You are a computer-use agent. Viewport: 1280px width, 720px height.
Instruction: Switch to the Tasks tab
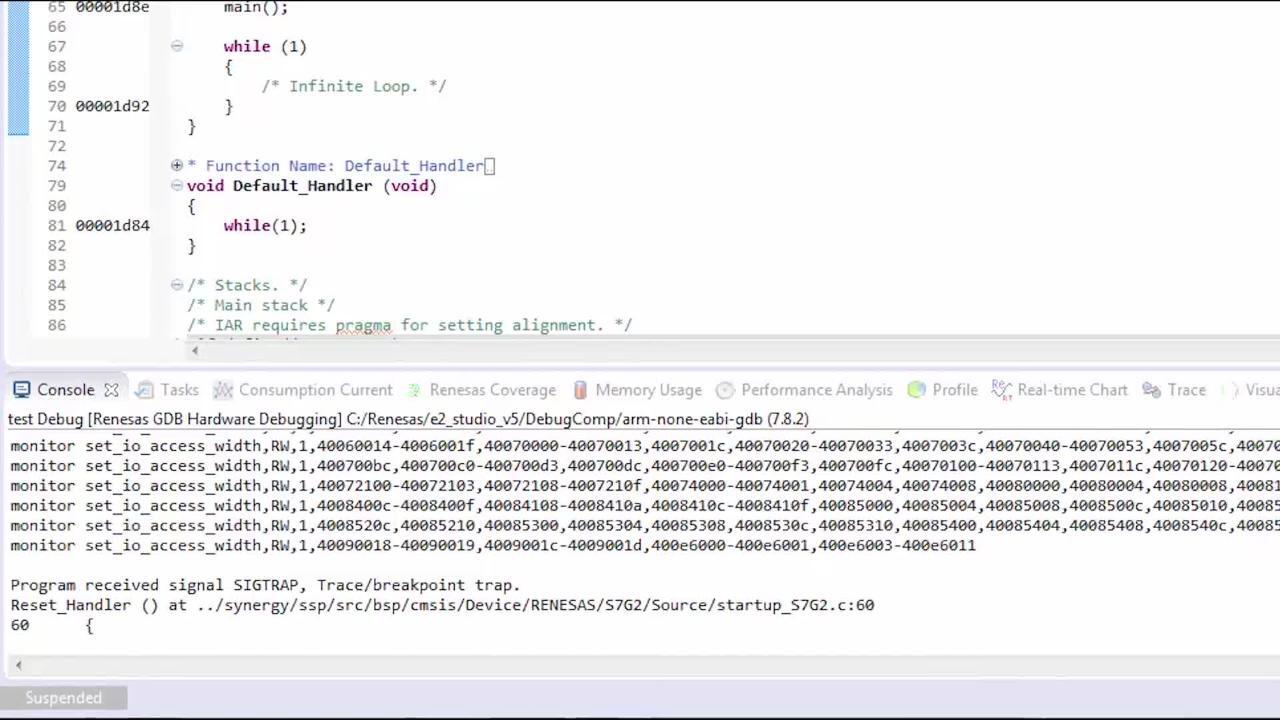point(179,390)
